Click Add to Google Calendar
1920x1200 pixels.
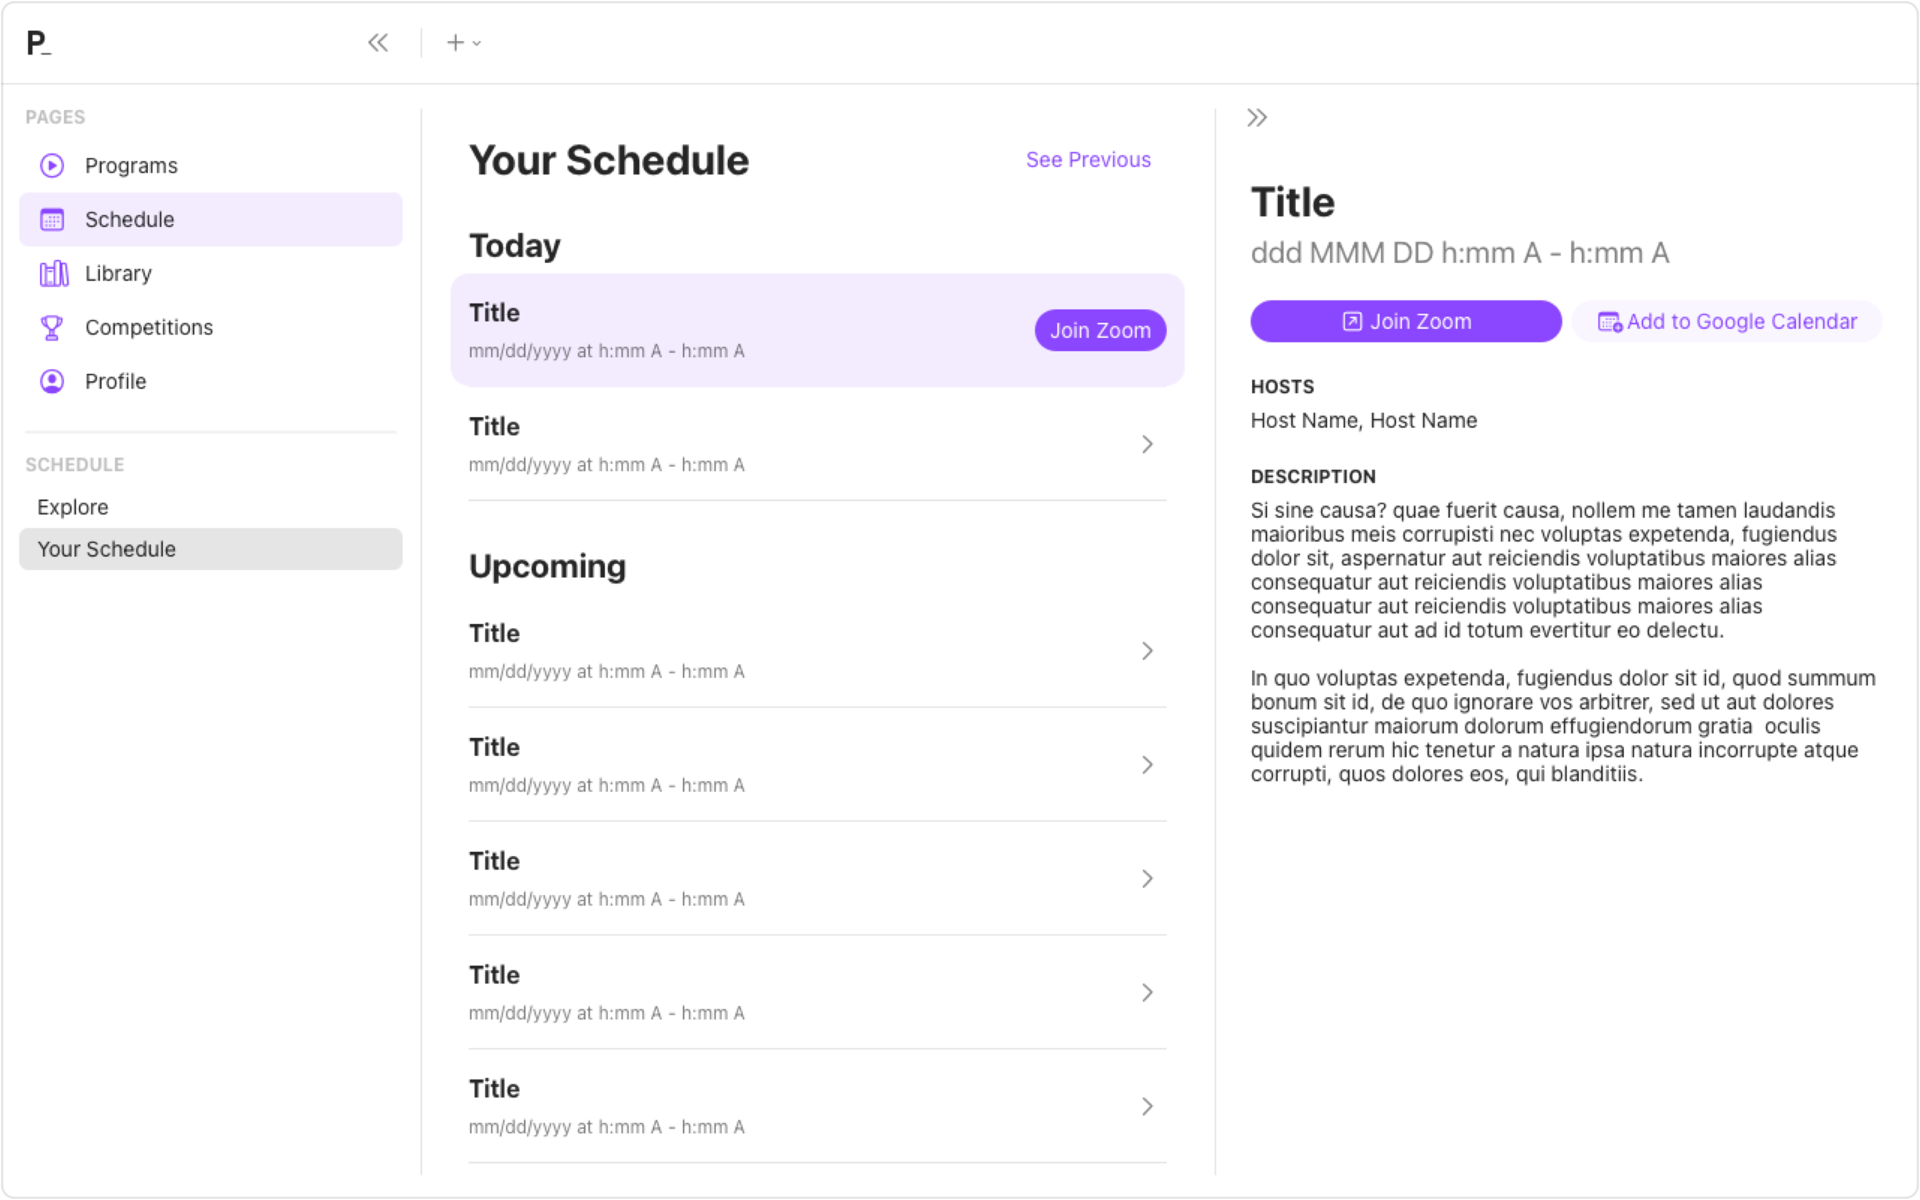click(x=1727, y=321)
